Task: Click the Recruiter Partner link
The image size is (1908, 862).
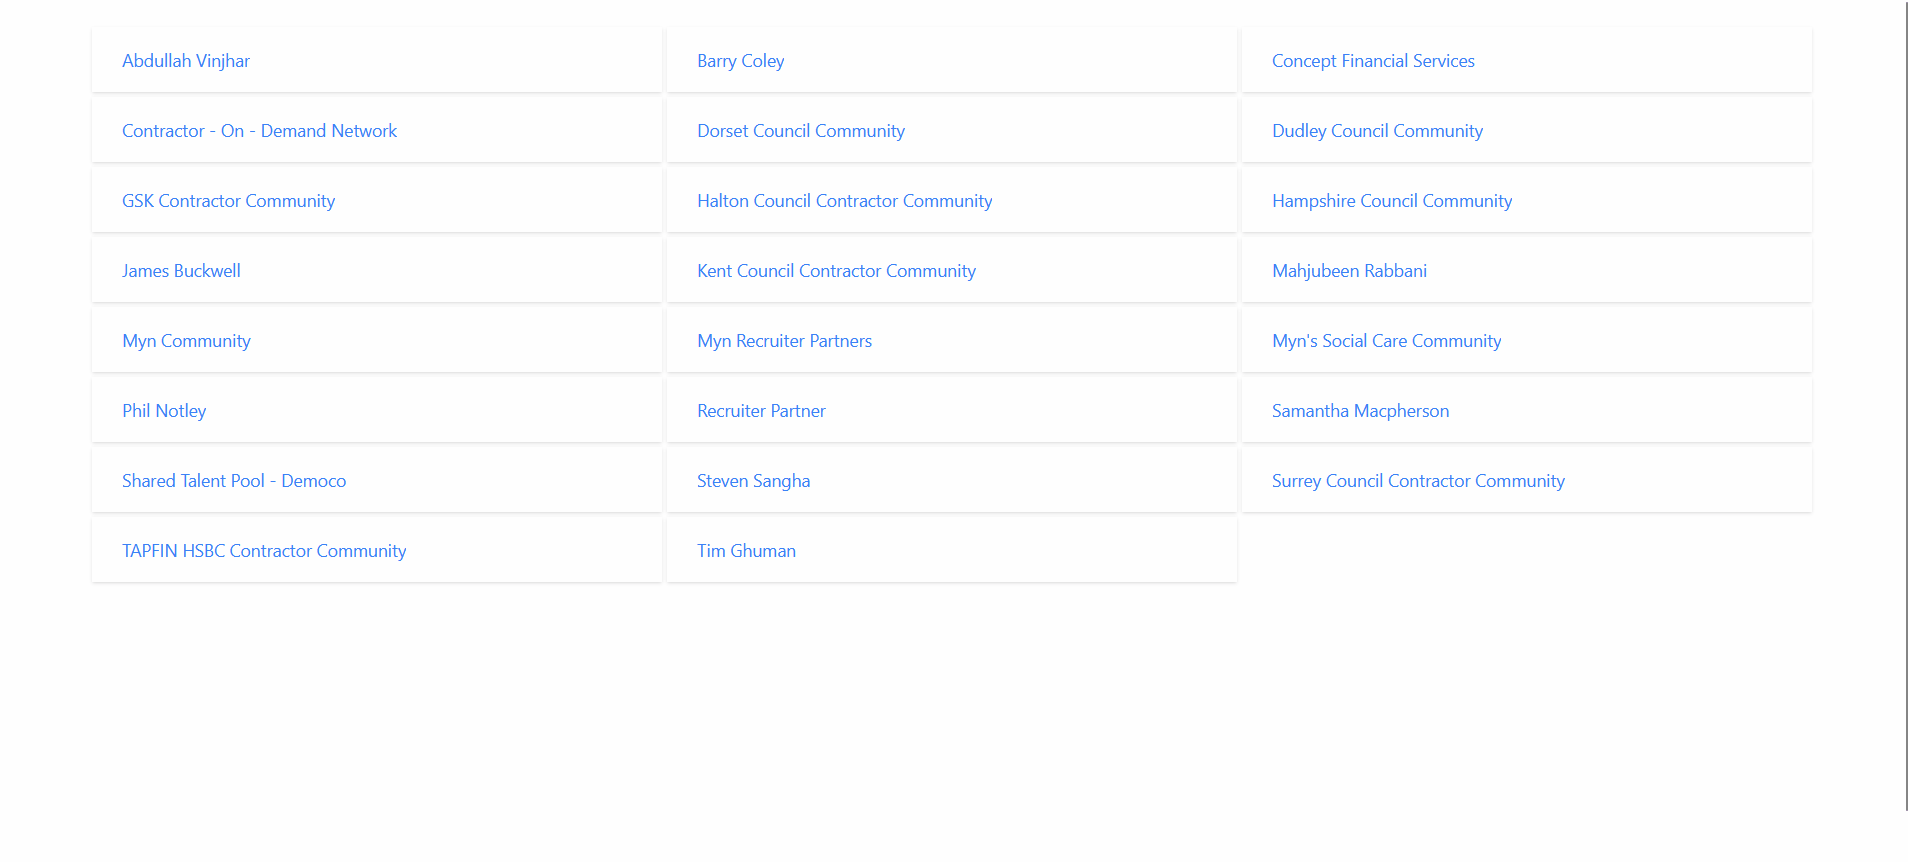Action: (x=761, y=411)
